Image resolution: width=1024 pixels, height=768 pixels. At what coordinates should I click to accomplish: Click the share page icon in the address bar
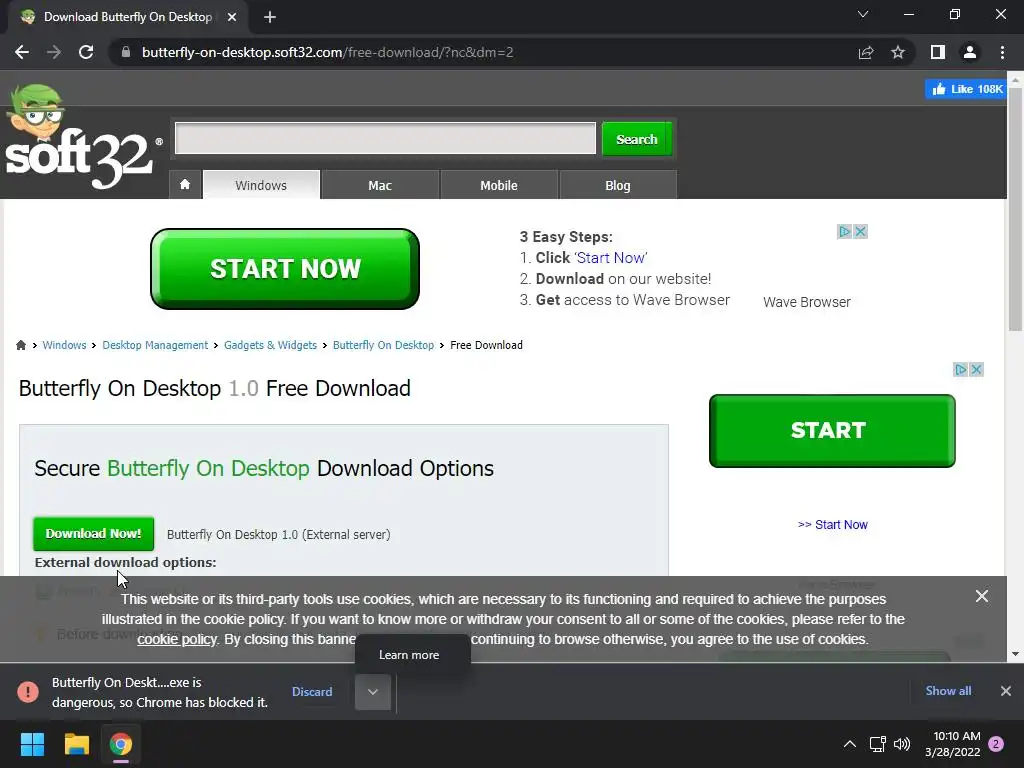(866, 52)
